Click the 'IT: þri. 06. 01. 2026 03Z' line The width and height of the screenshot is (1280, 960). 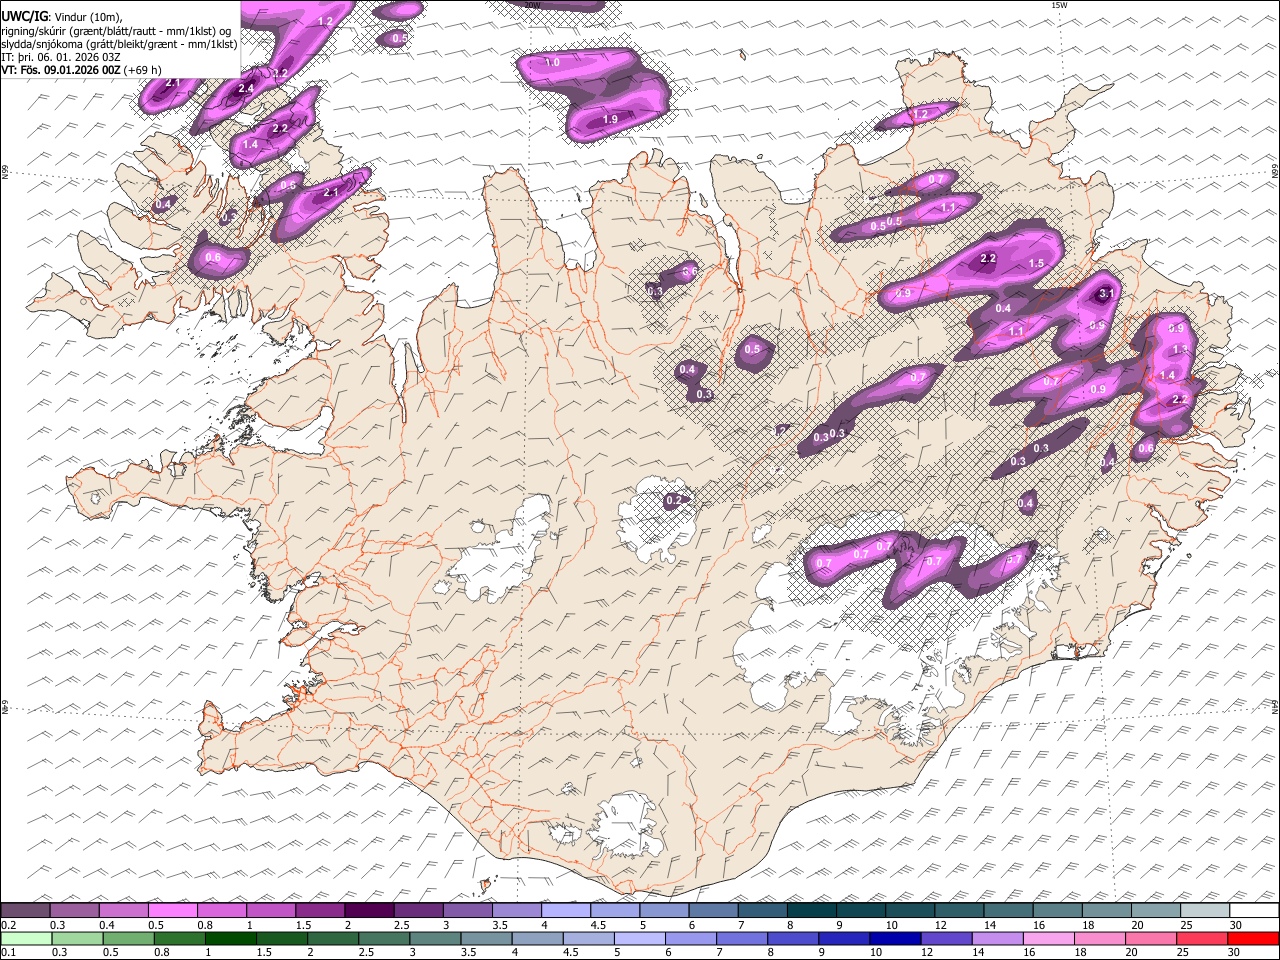click(61, 57)
